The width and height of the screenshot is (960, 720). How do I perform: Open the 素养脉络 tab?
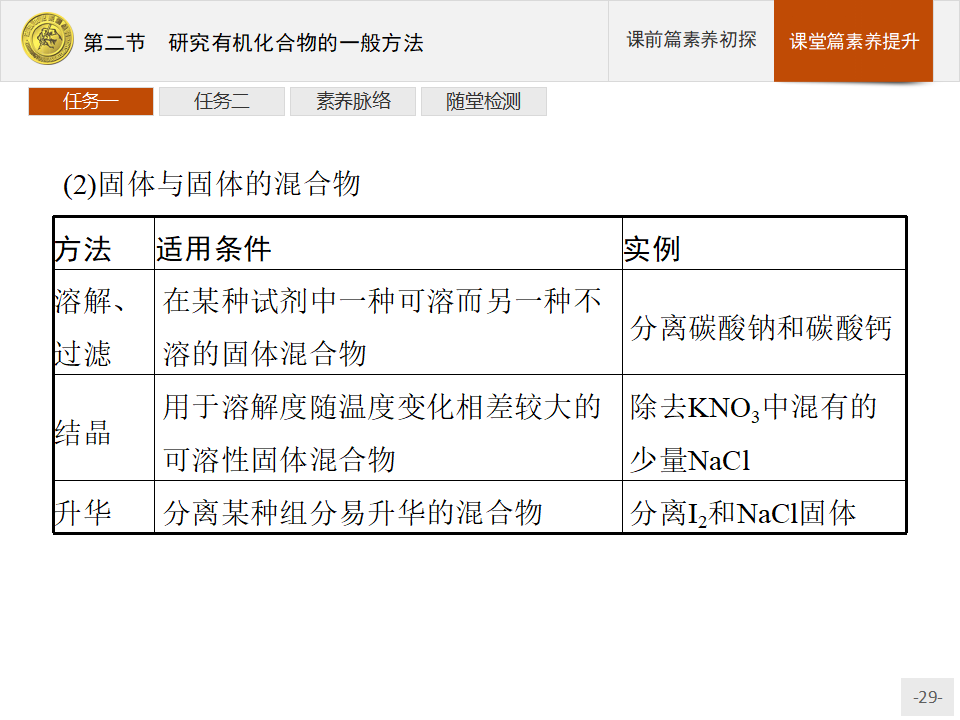pos(353,102)
